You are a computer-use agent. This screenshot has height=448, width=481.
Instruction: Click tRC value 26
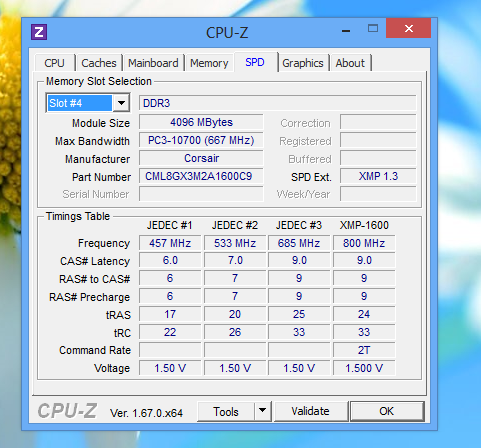235,332
